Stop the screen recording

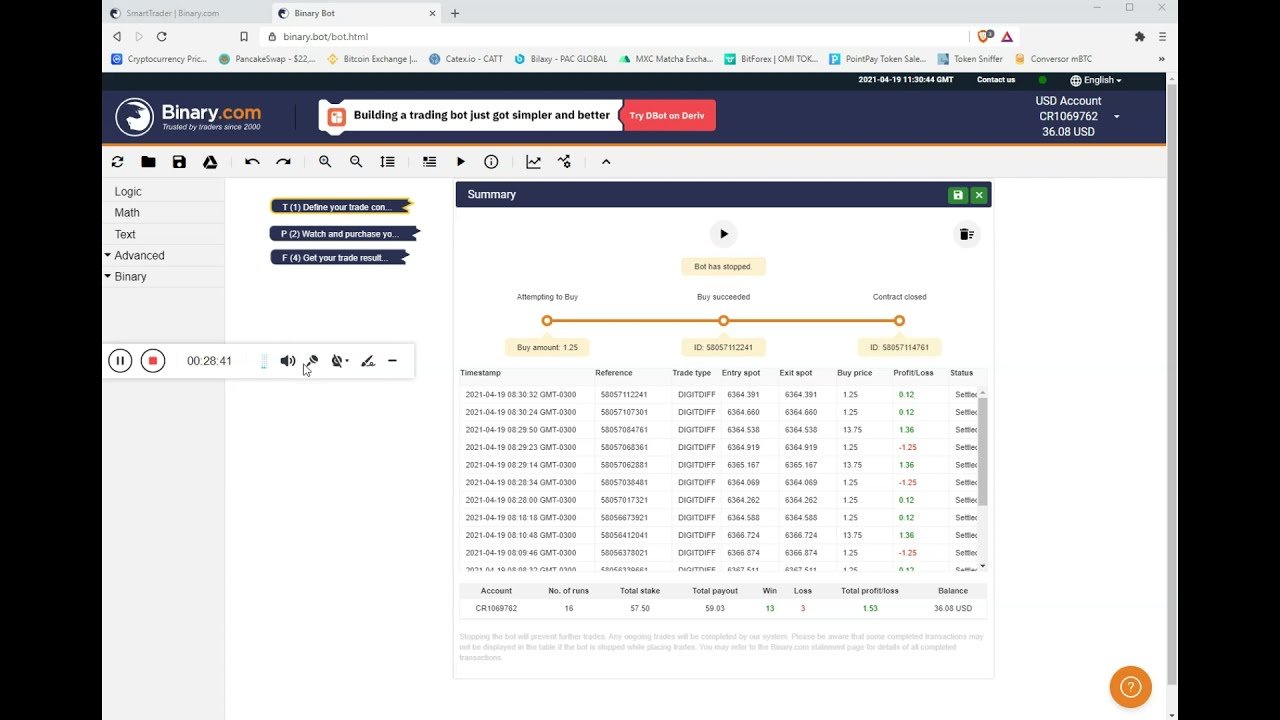152,361
